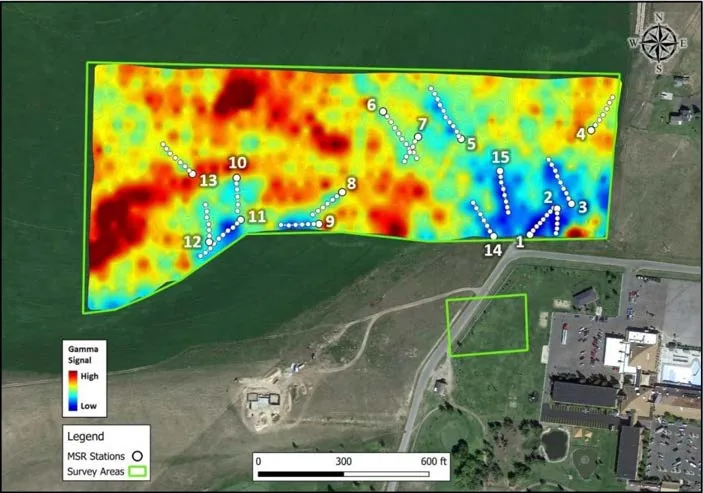Image resolution: width=703 pixels, height=493 pixels.
Task: Click the number label '9' on heatmap
Action: click(330, 221)
